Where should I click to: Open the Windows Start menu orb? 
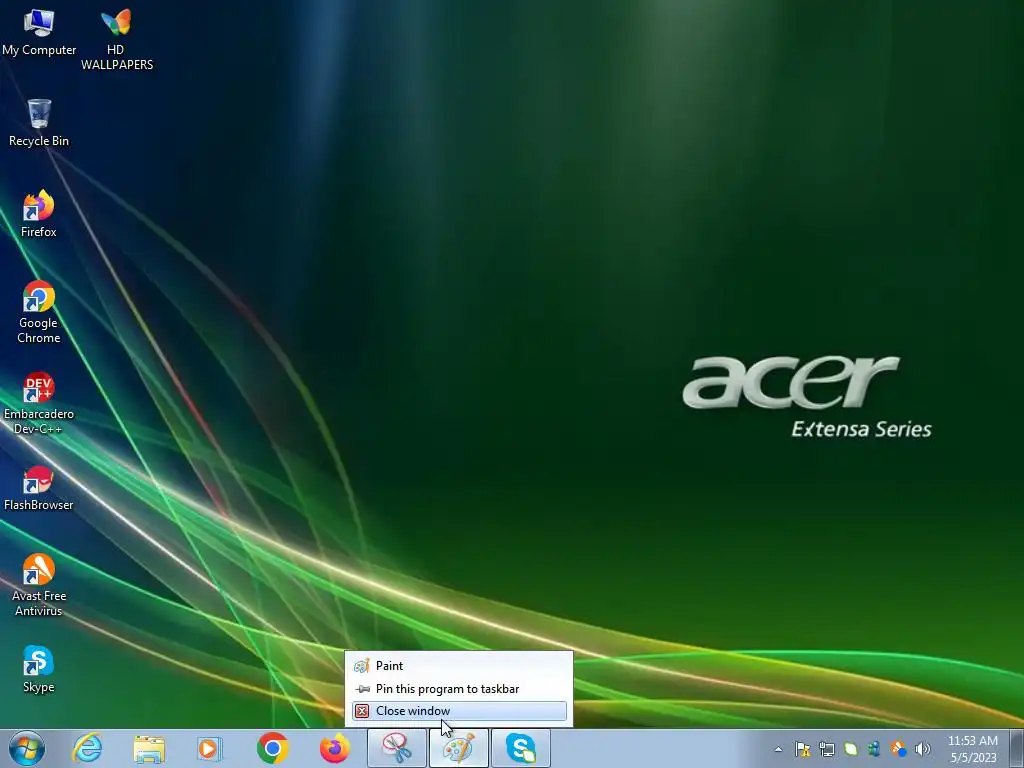(27, 748)
